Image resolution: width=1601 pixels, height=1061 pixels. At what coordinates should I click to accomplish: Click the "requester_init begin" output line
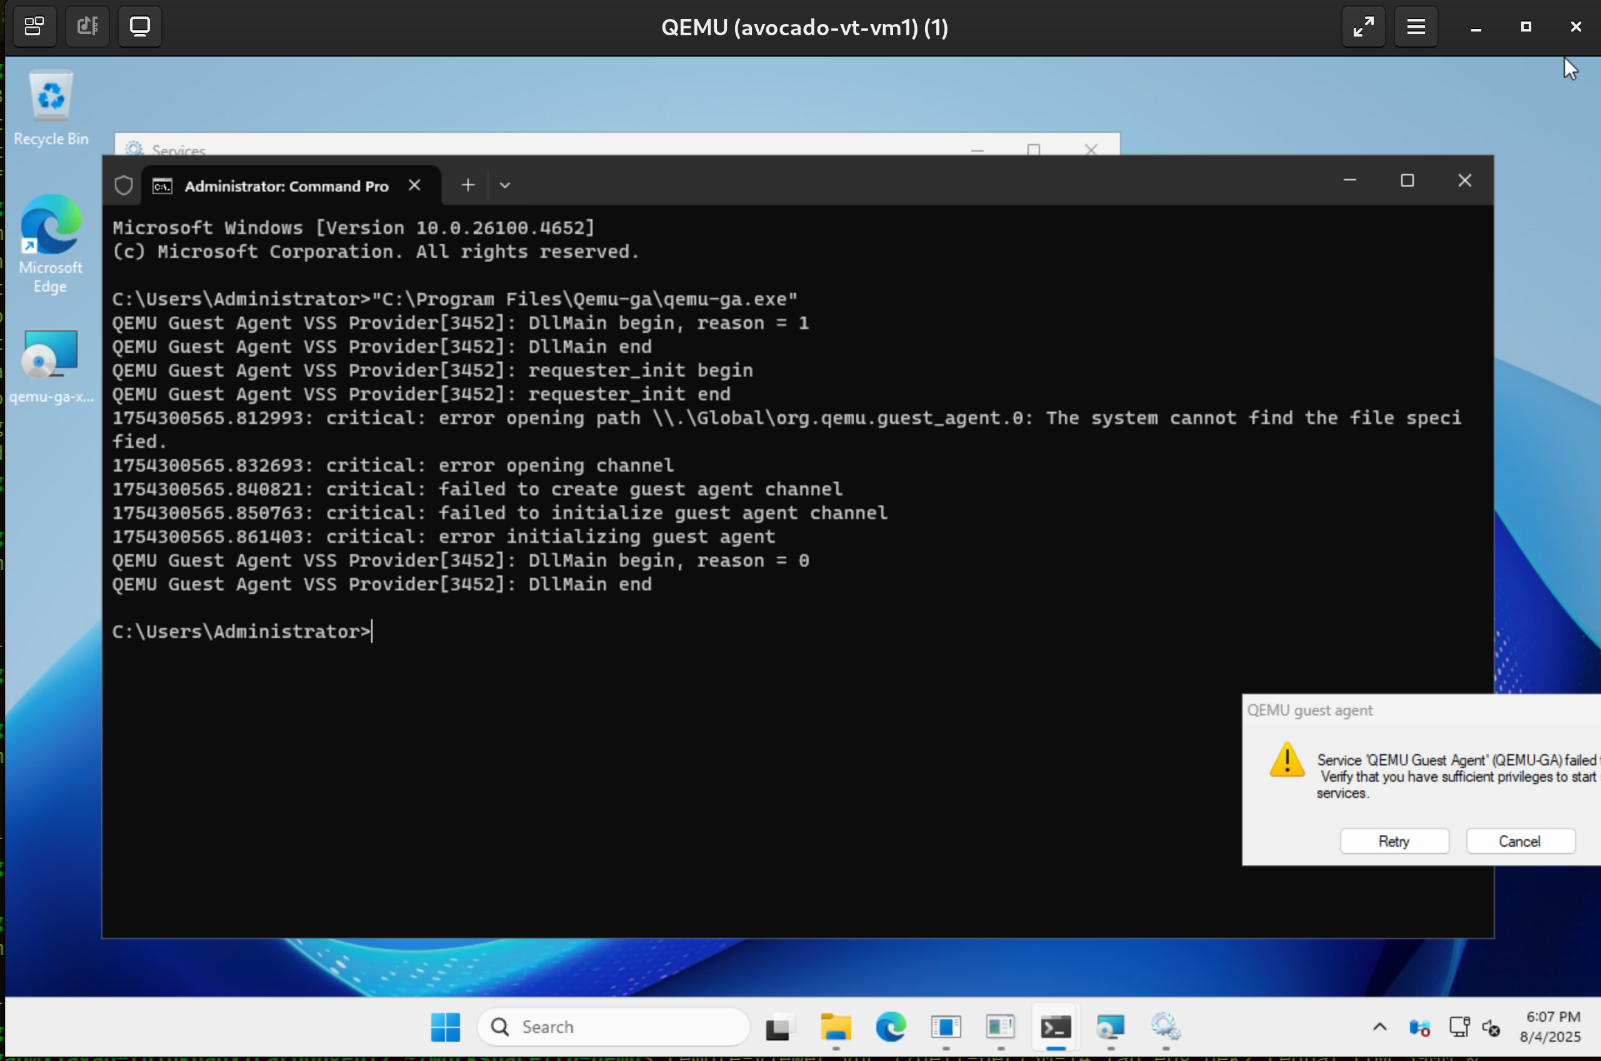433,370
